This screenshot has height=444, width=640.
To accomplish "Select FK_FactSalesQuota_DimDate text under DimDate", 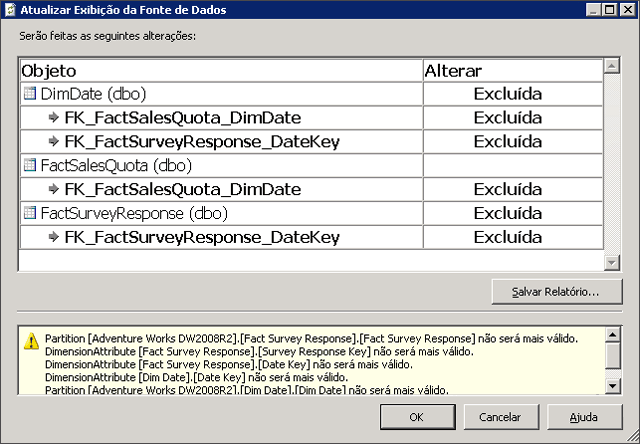I will click(x=183, y=118).
